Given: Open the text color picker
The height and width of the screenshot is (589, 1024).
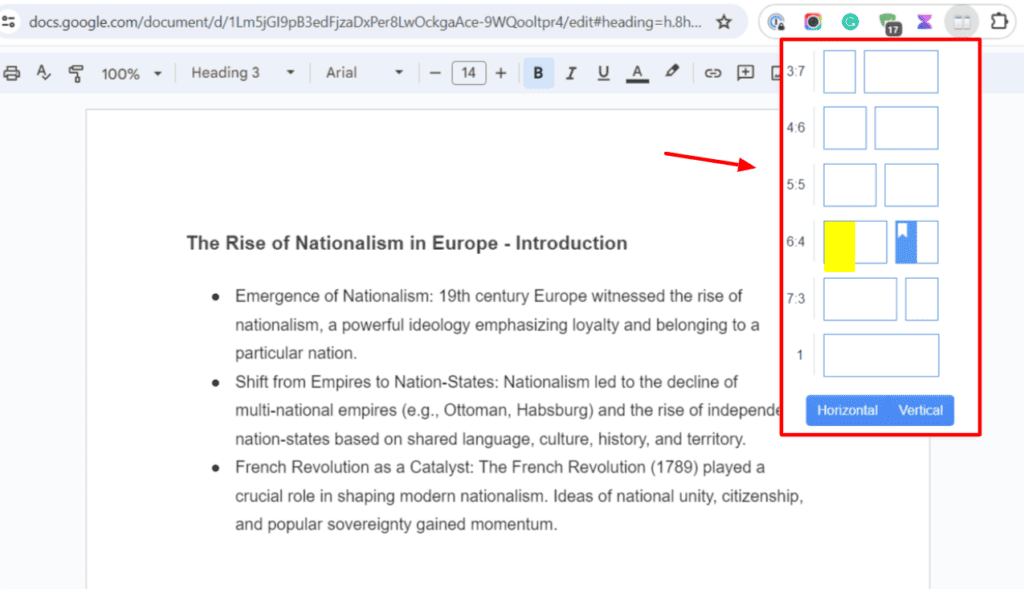Looking at the screenshot, I should (x=636, y=73).
